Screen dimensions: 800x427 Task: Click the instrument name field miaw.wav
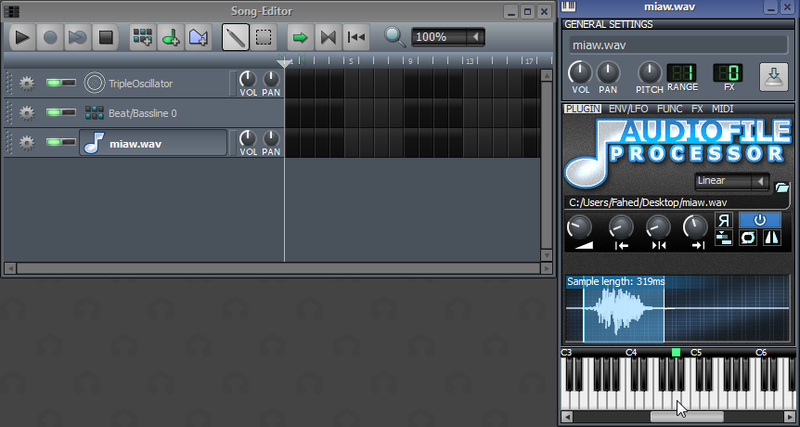coord(679,45)
